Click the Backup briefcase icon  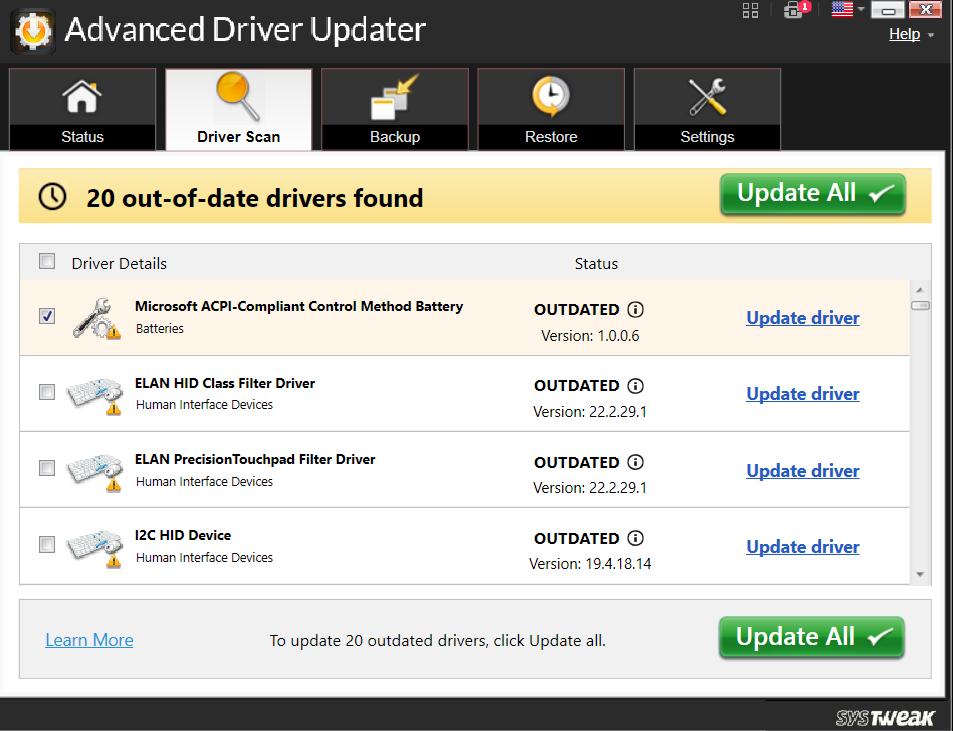tap(394, 97)
